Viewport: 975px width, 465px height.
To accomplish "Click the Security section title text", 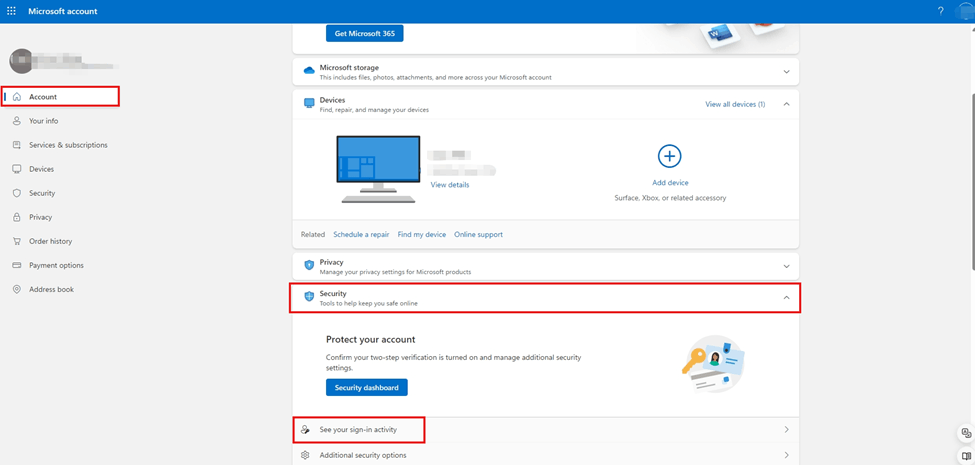I will (x=333, y=293).
